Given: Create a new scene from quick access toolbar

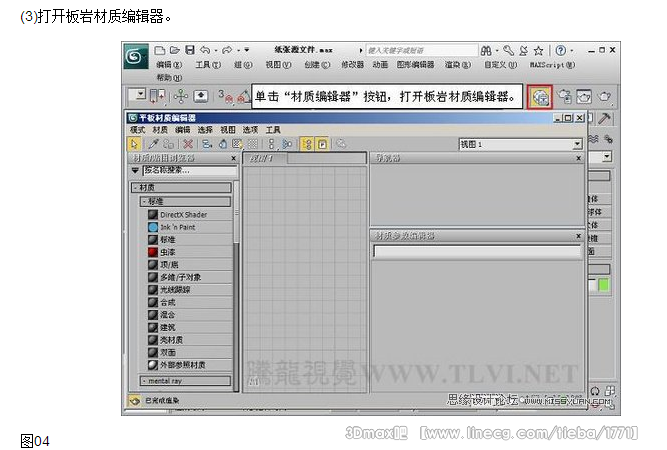Looking at the screenshot, I should (160, 50).
